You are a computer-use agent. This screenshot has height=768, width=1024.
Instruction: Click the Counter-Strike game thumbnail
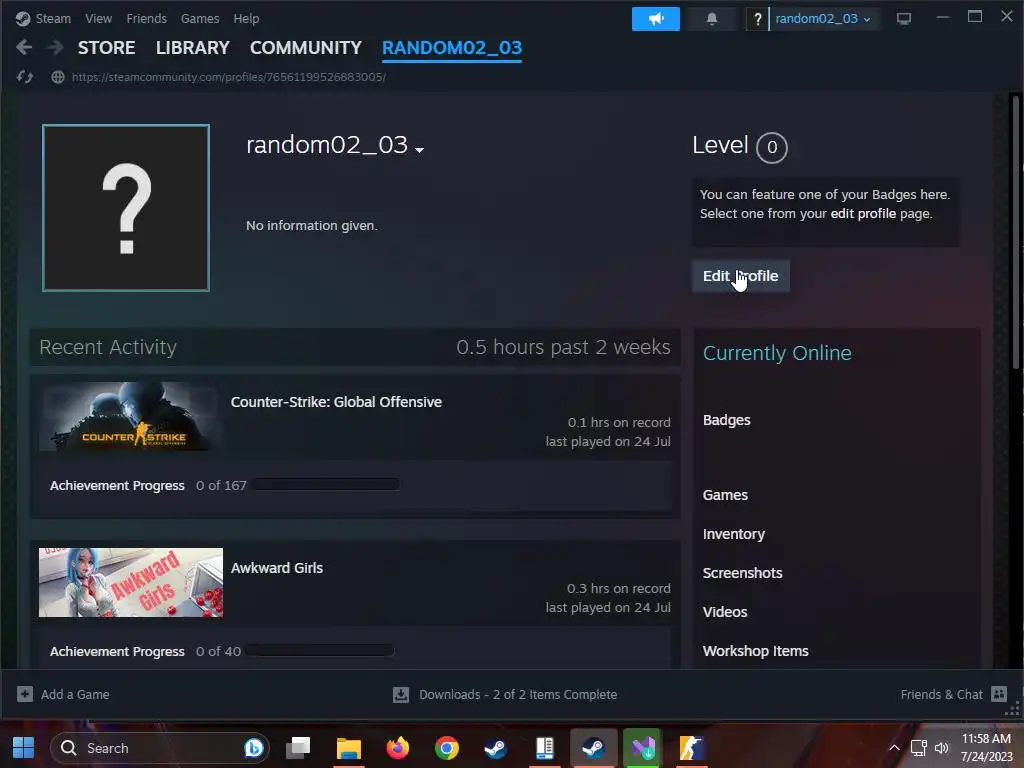(x=131, y=417)
